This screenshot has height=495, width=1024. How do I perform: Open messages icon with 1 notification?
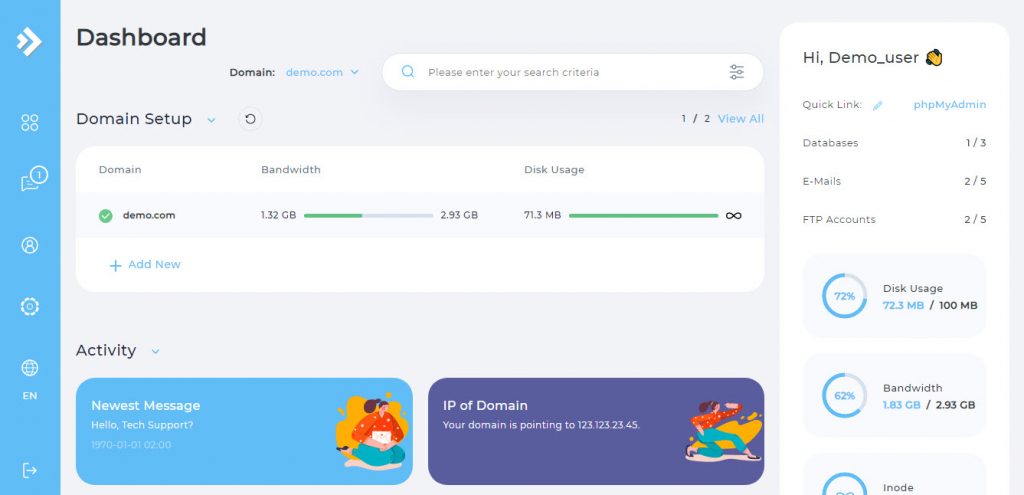point(34,179)
